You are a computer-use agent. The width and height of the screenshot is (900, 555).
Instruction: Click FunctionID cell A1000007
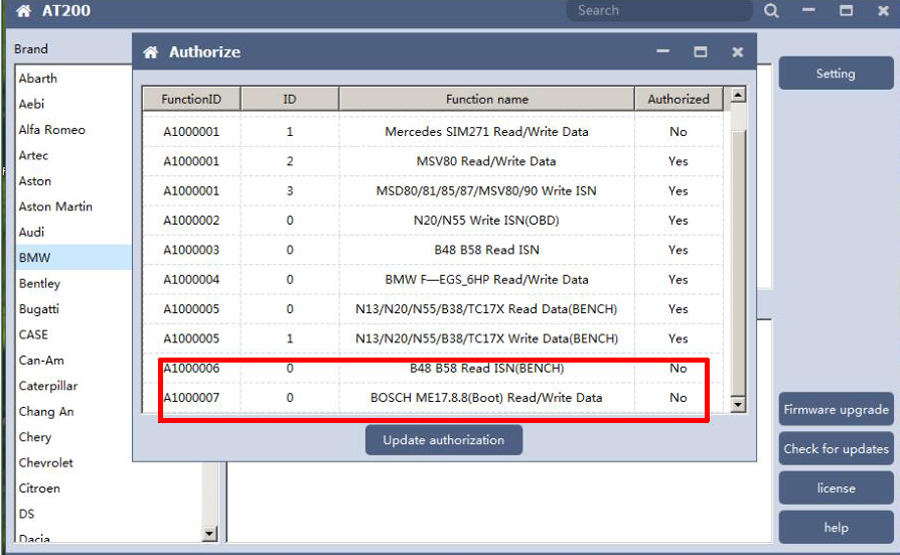point(191,398)
